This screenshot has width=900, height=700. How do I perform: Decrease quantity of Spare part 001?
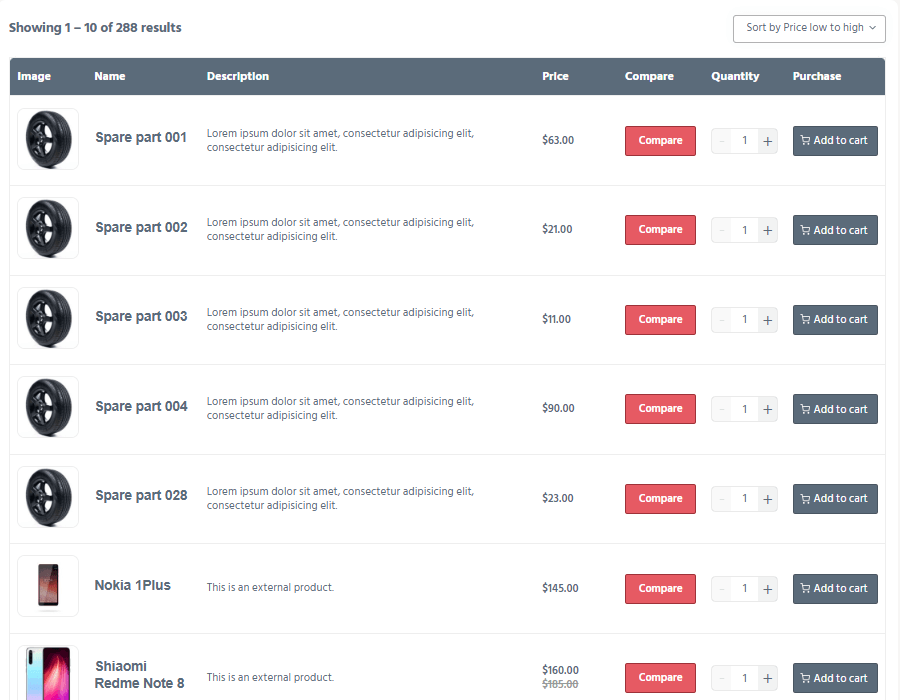pyautogui.click(x=721, y=141)
